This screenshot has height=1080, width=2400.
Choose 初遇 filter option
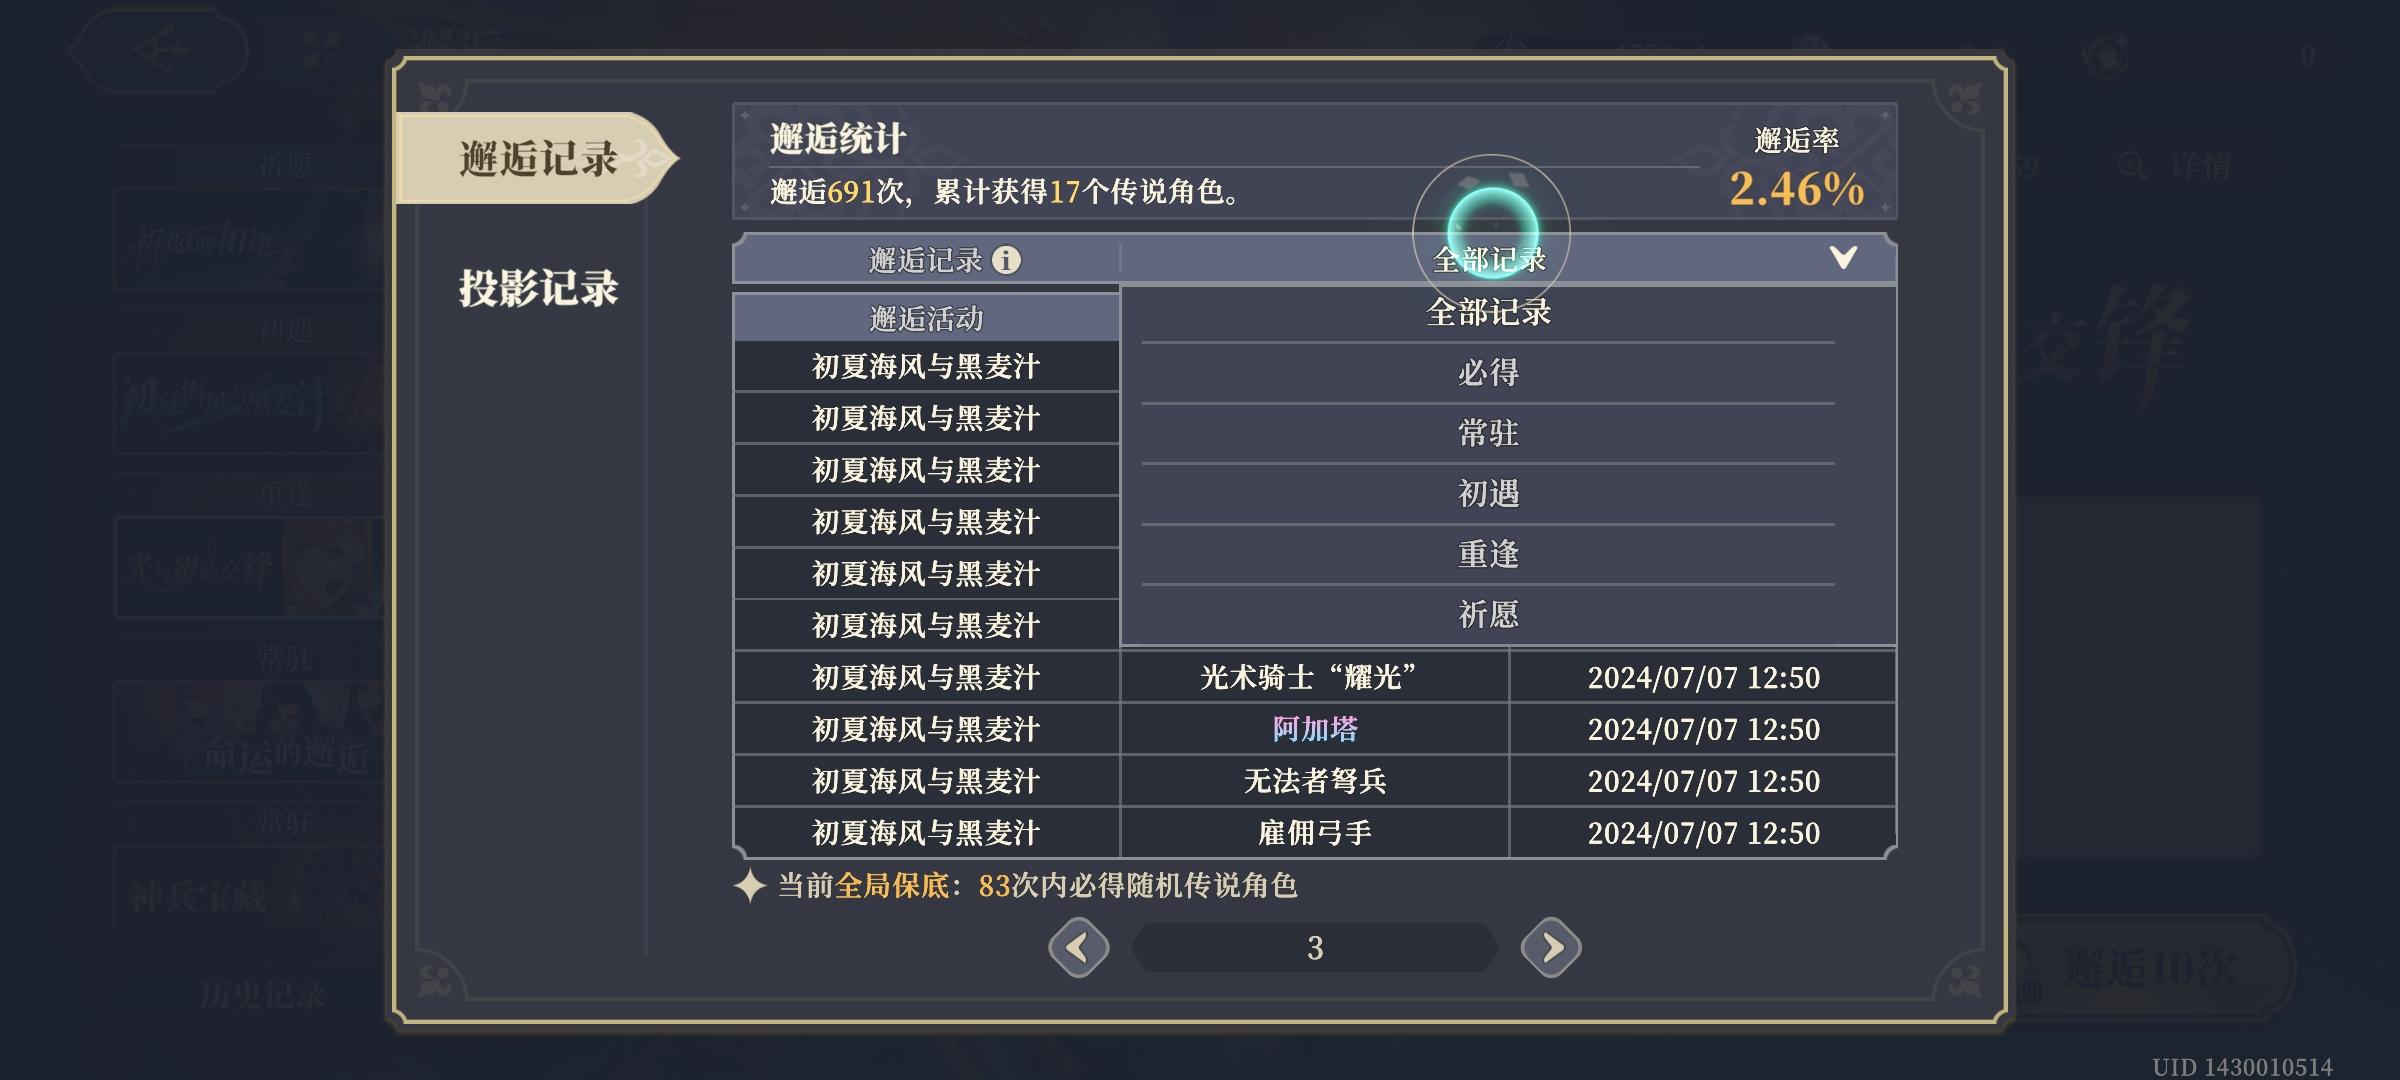tap(1488, 494)
